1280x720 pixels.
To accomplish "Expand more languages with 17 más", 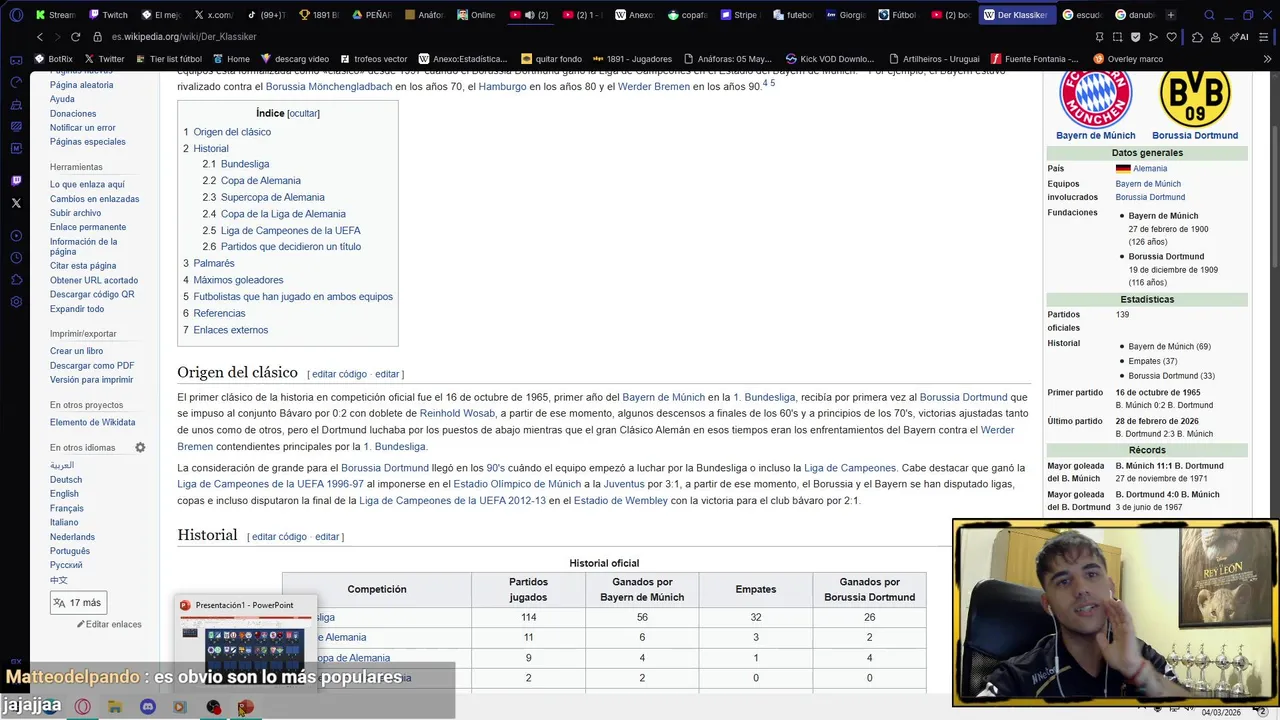I will coord(78,603).
